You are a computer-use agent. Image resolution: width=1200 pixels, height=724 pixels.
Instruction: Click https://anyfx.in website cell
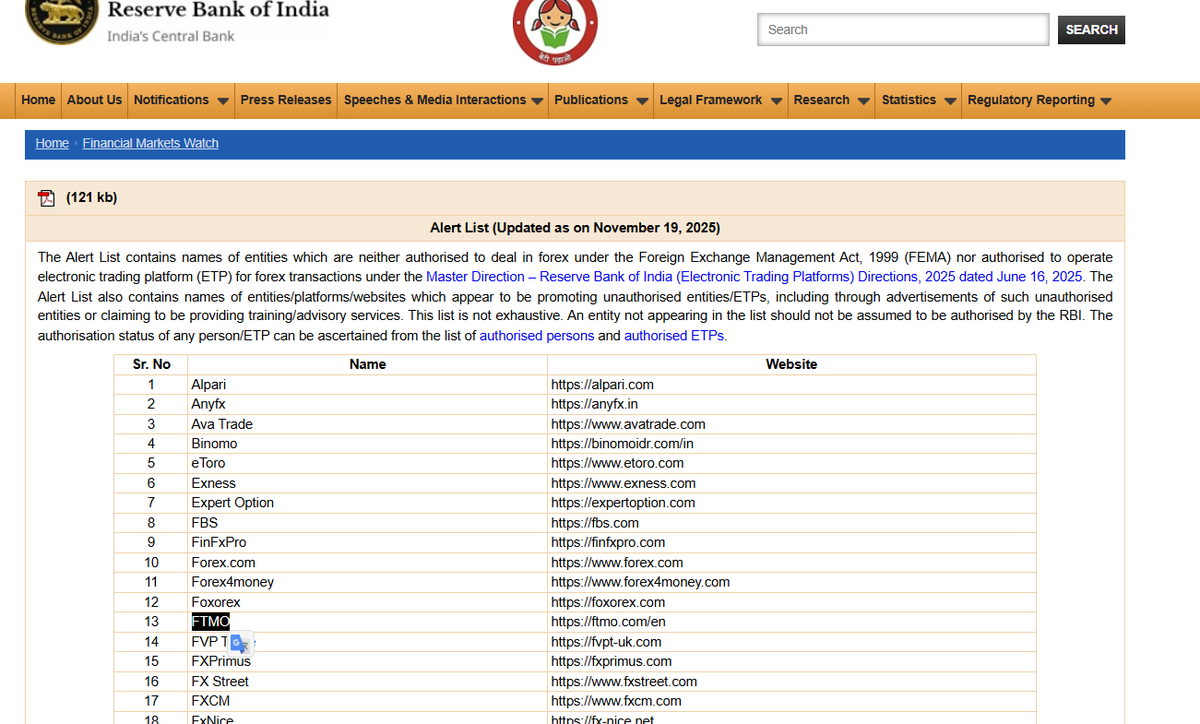coord(791,404)
